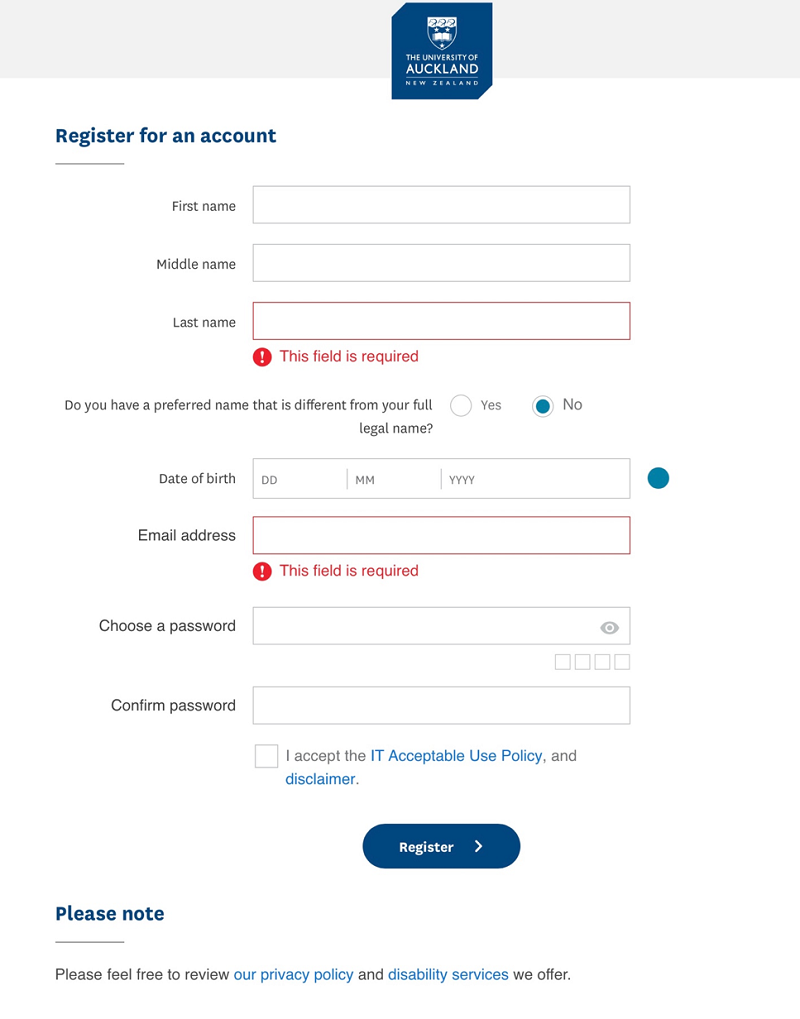Click the year YYYY field
This screenshot has height=1019, width=800.
534,479
